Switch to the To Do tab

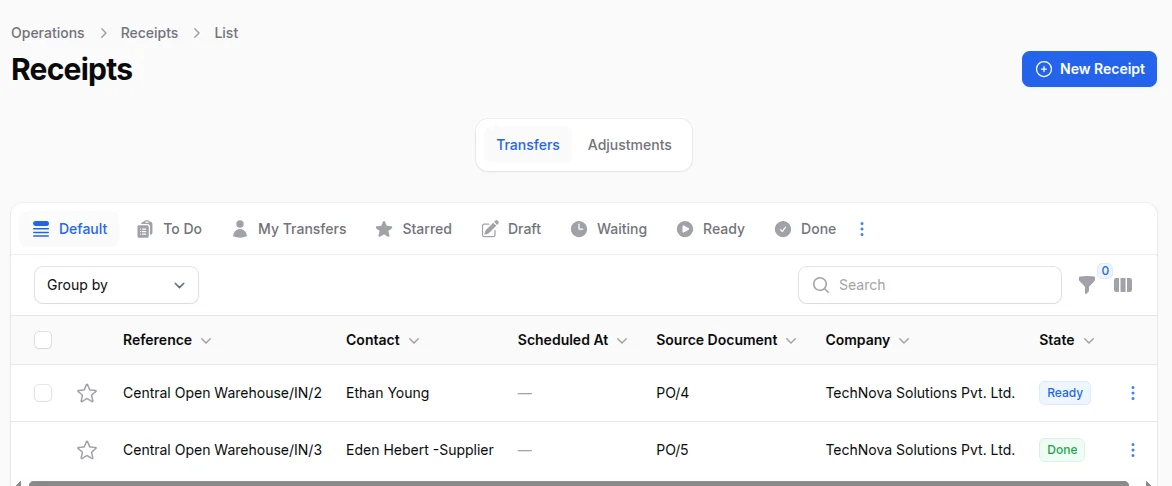point(169,229)
